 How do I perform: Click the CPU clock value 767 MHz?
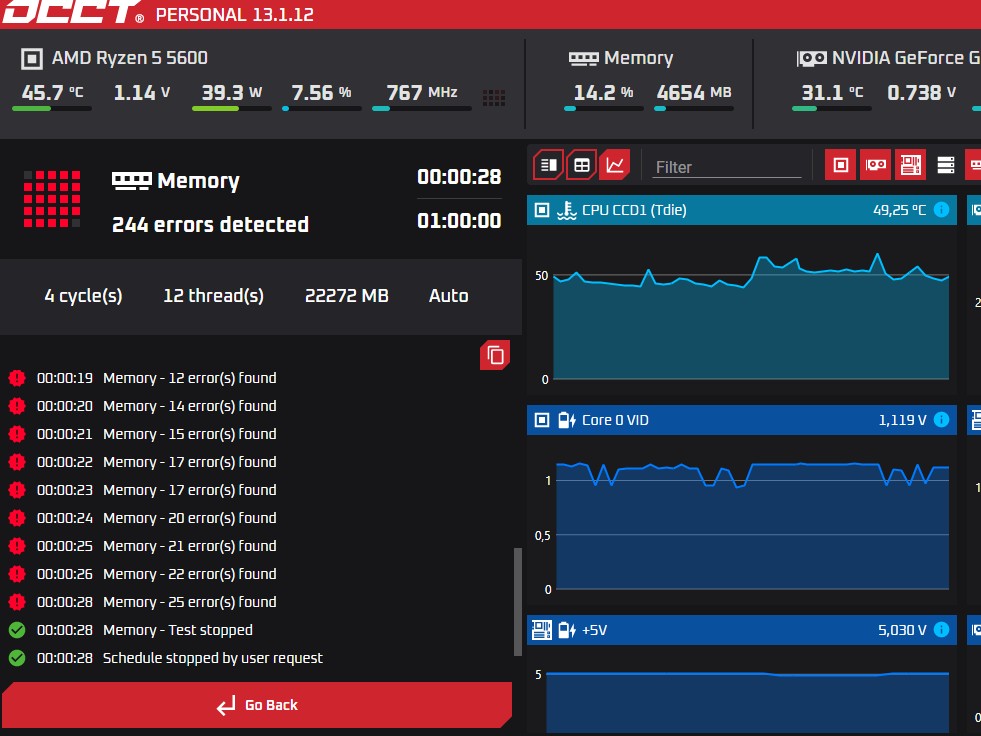tap(422, 93)
